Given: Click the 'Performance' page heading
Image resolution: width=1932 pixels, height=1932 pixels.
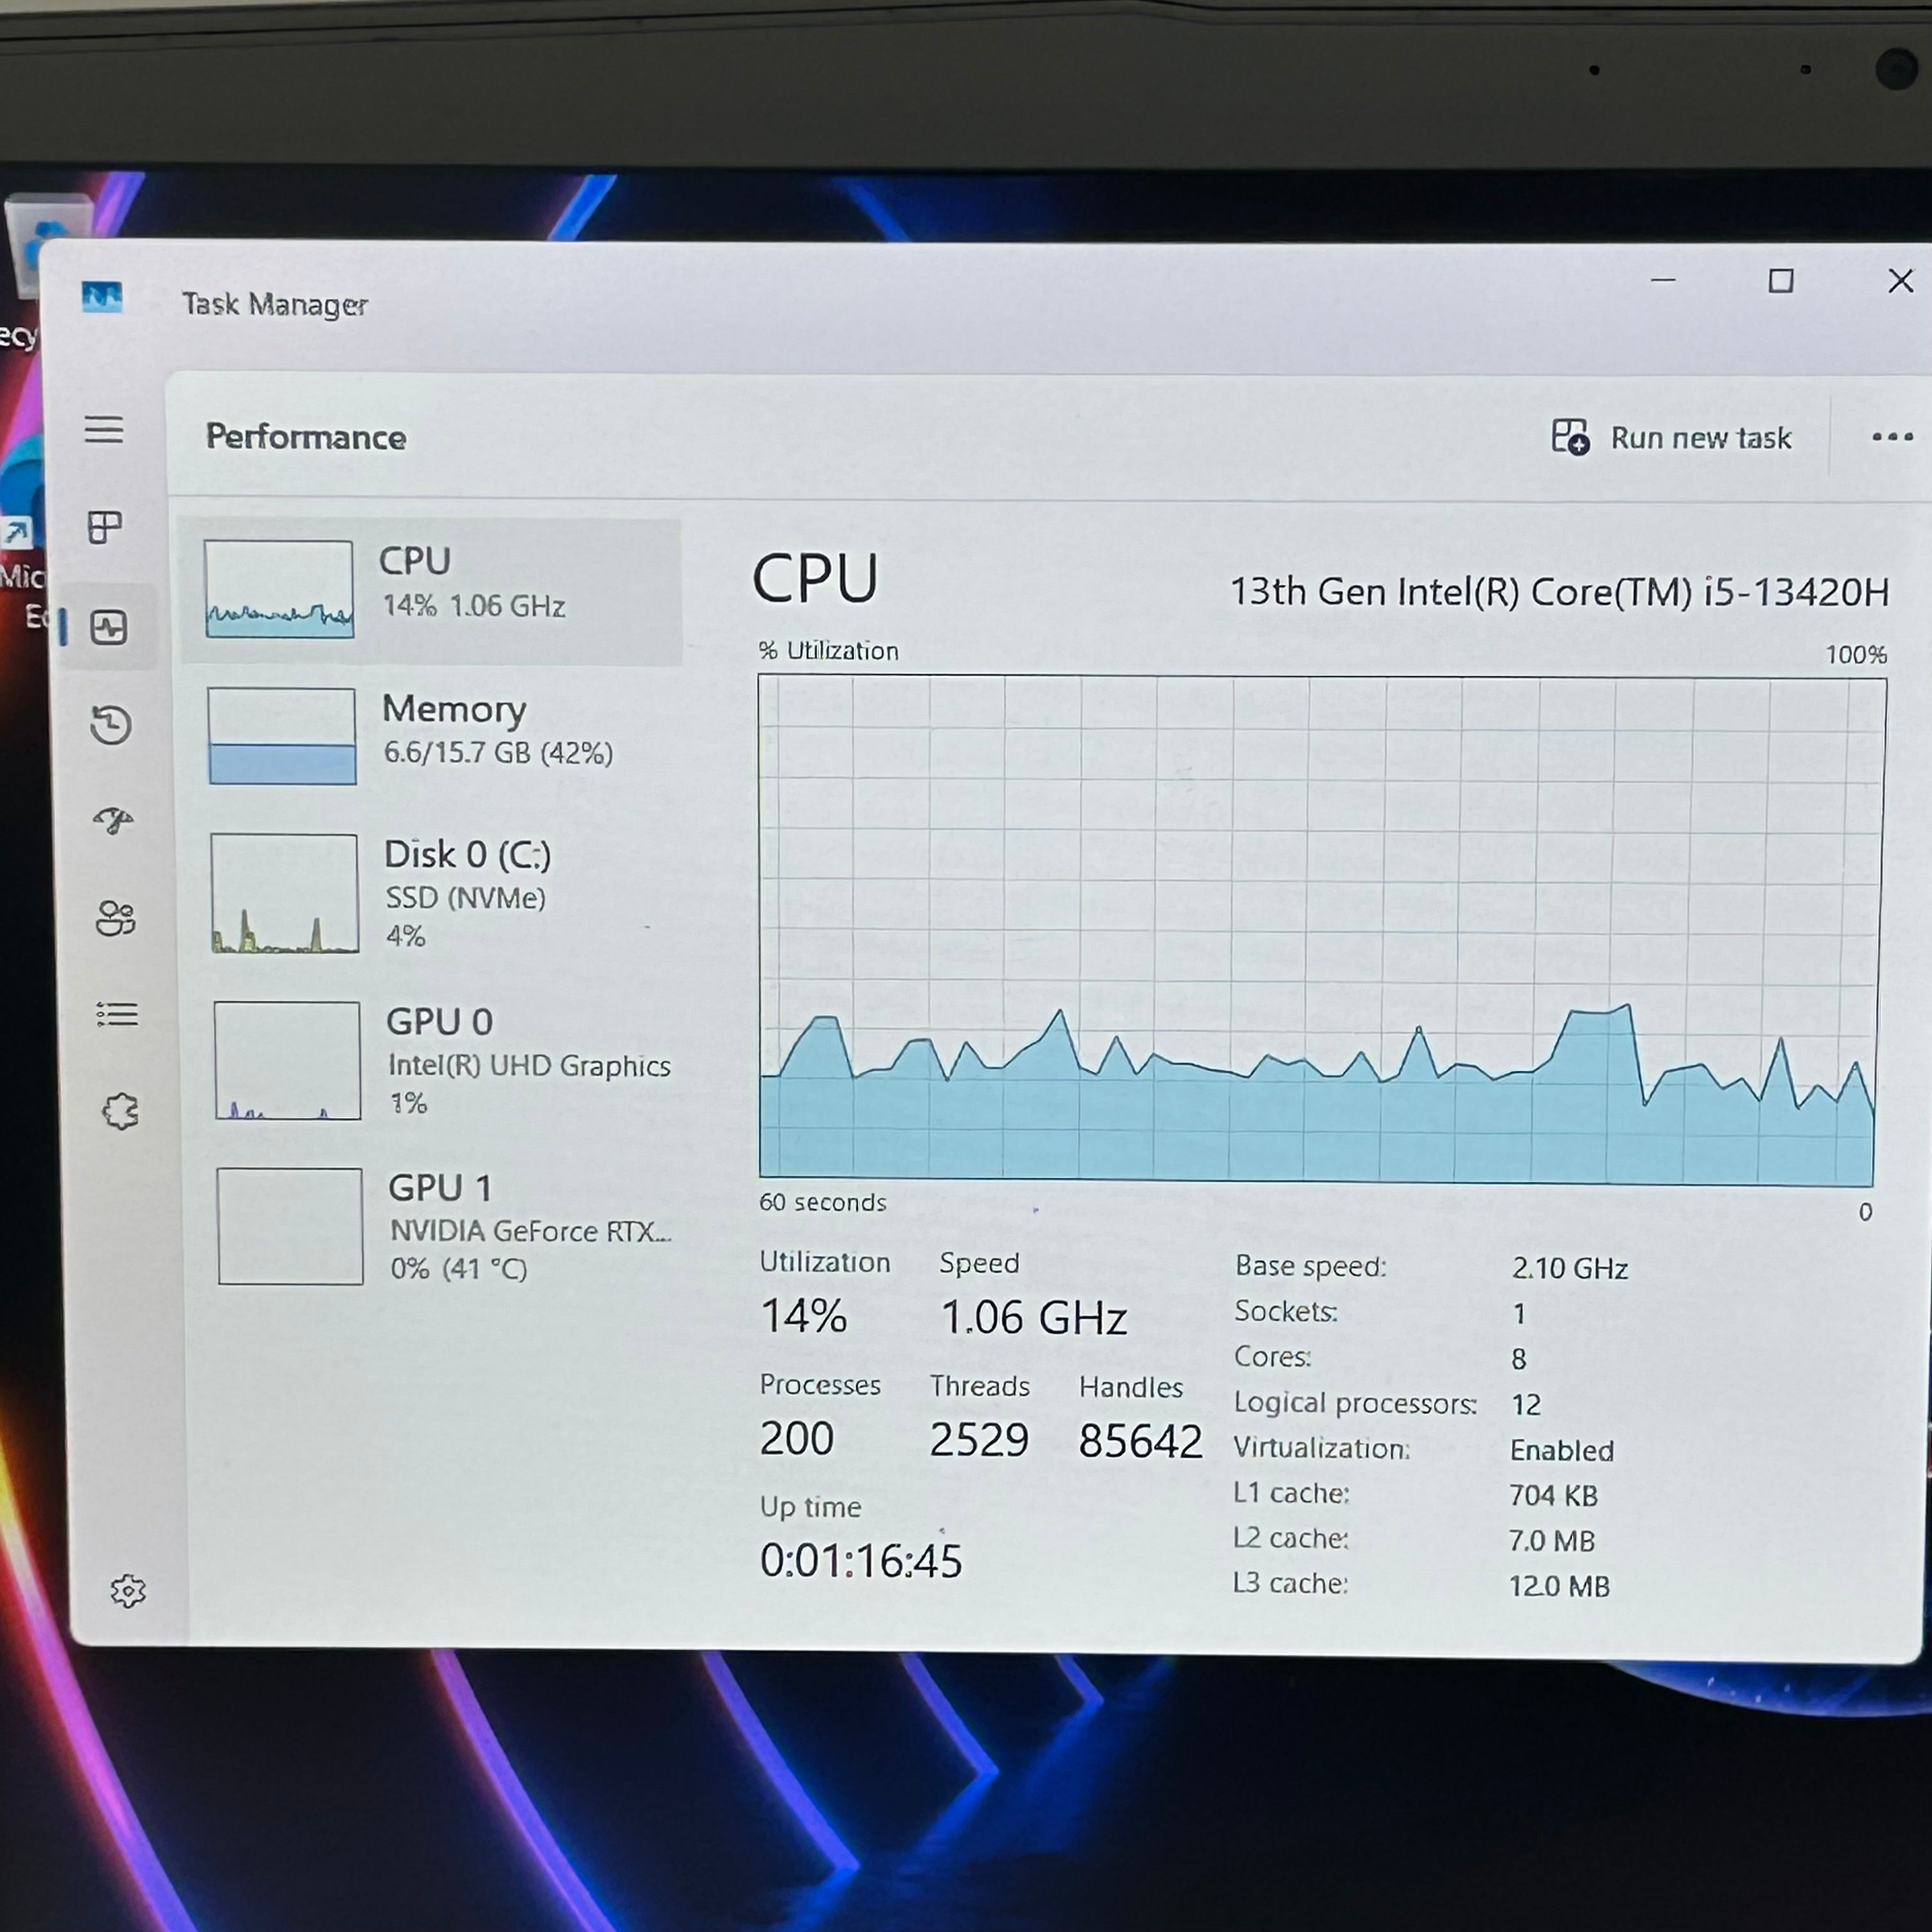Looking at the screenshot, I should click(x=306, y=437).
